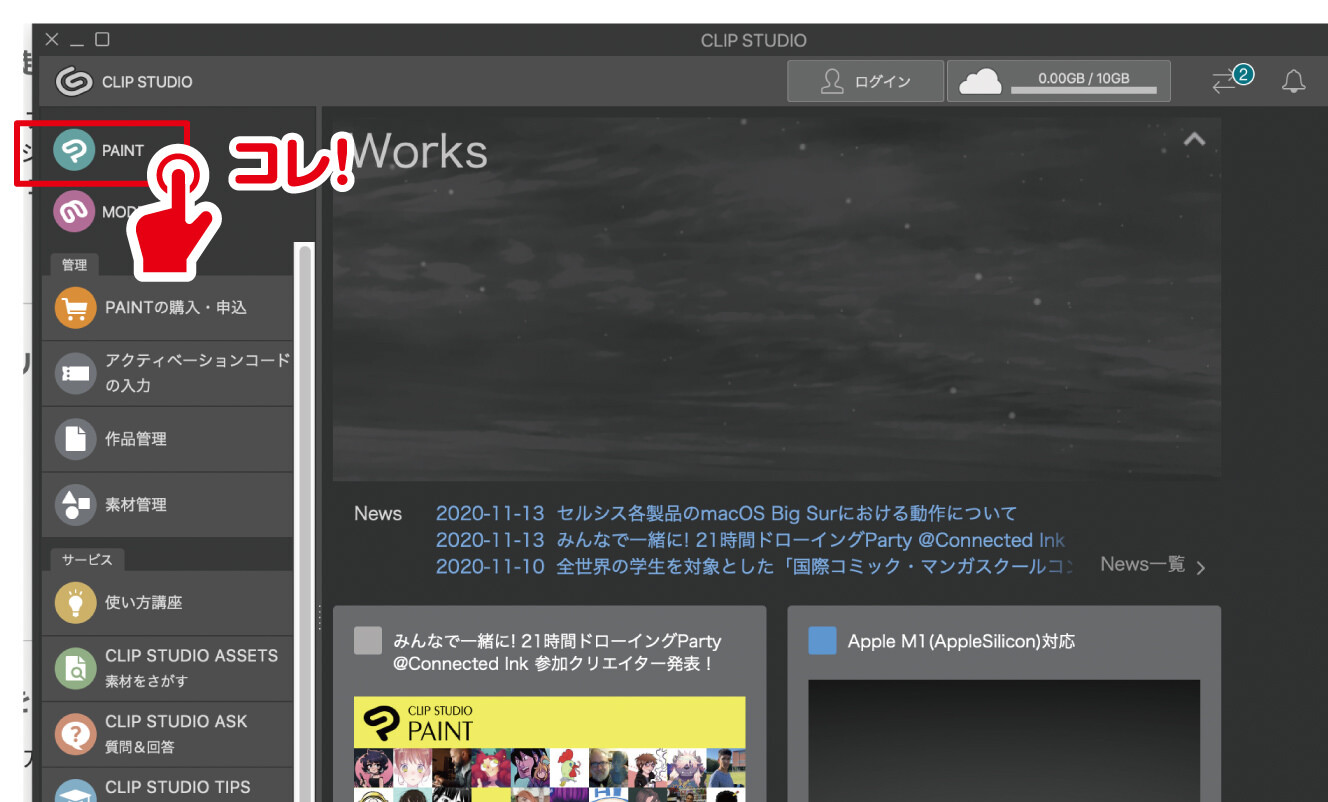Open CLIP STUDIO PAINT article thumbnail
1328x802 pixels.
pyautogui.click(x=549, y=748)
